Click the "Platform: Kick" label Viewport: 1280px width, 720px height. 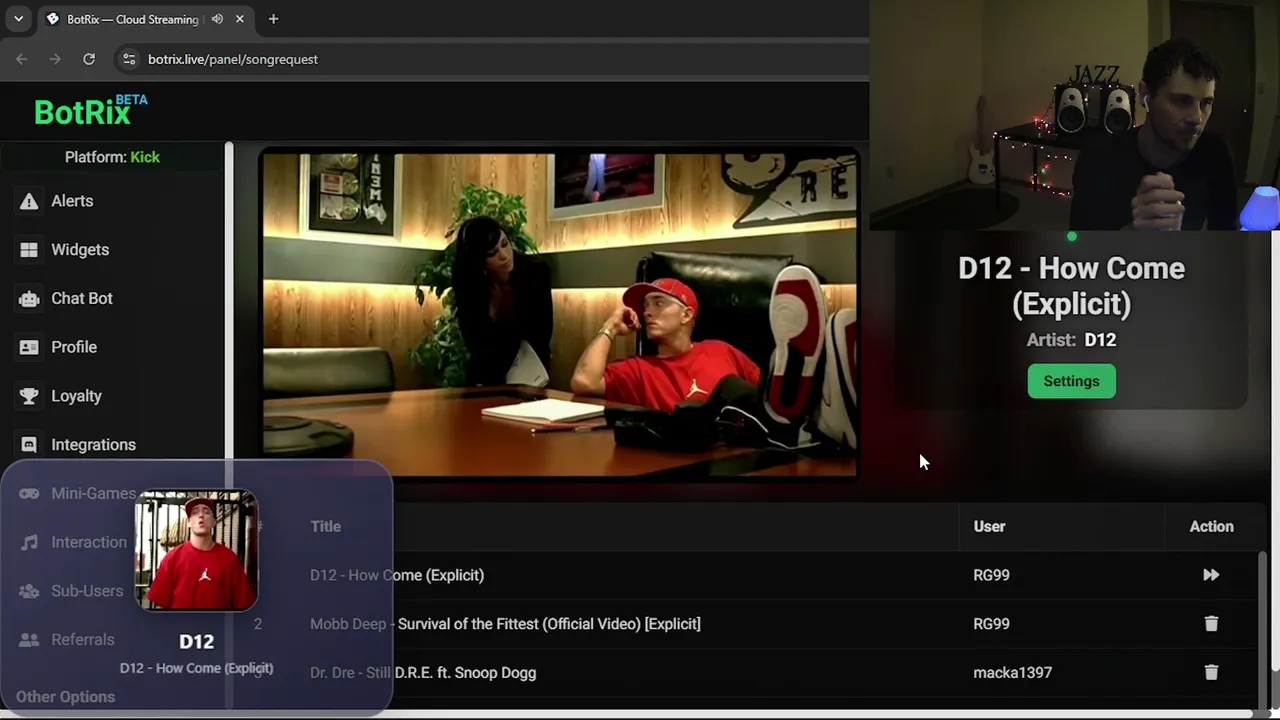coord(112,157)
